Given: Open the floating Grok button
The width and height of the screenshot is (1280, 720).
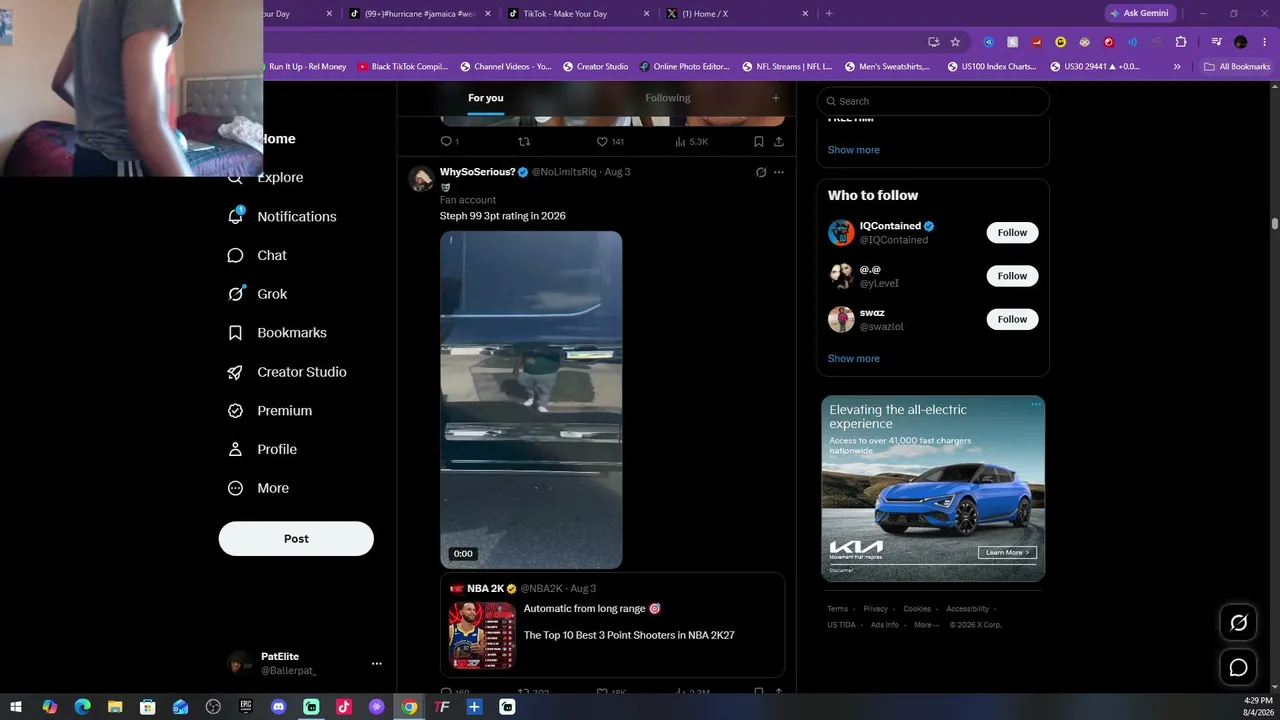Looking at the screenshot, I should [x=1238, y=623].
